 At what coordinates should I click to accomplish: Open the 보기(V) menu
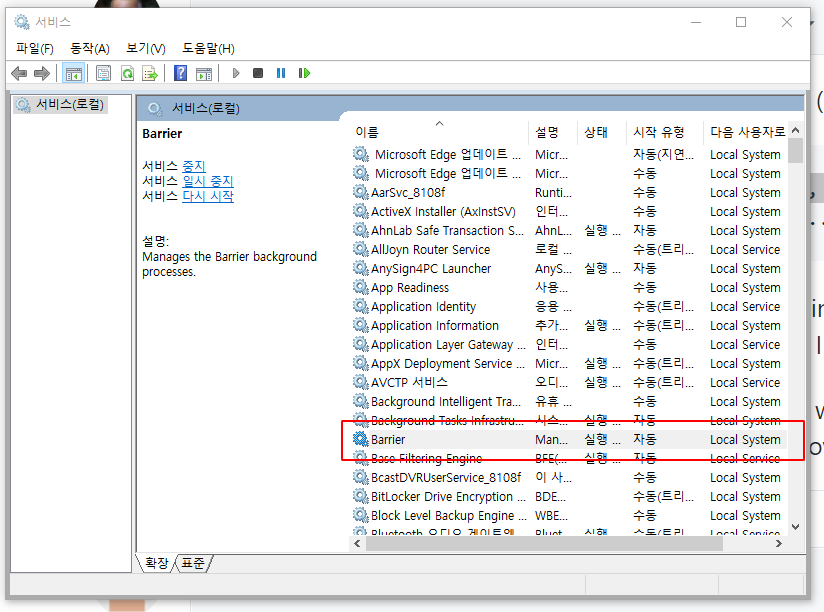(x=146, y=48)
